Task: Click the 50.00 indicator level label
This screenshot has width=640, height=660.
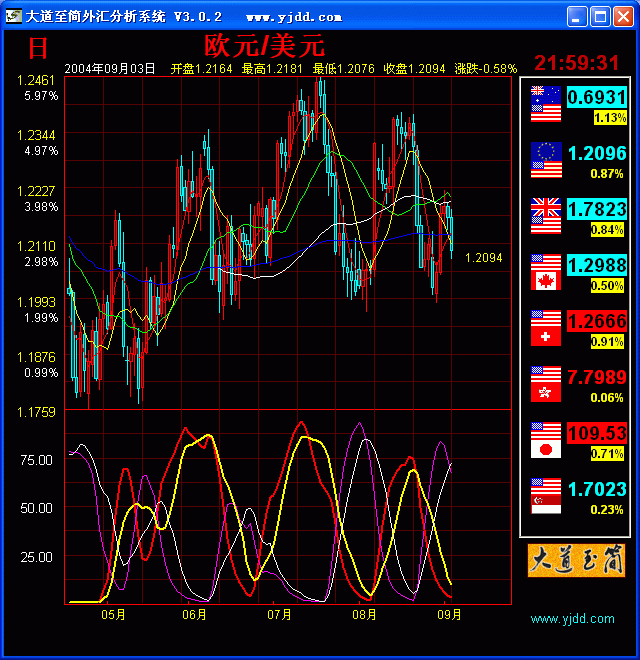Action: (x=36, y=508)
